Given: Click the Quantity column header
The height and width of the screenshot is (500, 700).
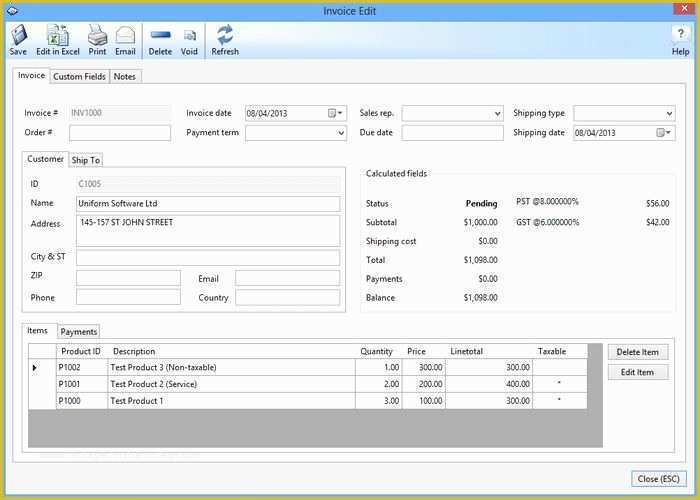Looking at the screenshot, I should click(379, 351).
